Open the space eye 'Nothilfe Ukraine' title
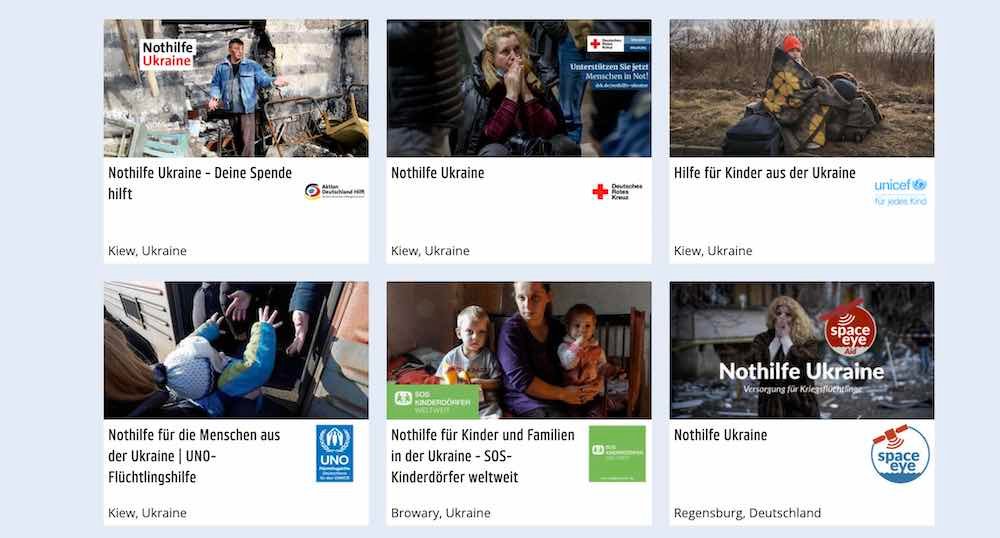This screenshot has height=538, width=1000. pyautogui.click(x=721, y=435)
